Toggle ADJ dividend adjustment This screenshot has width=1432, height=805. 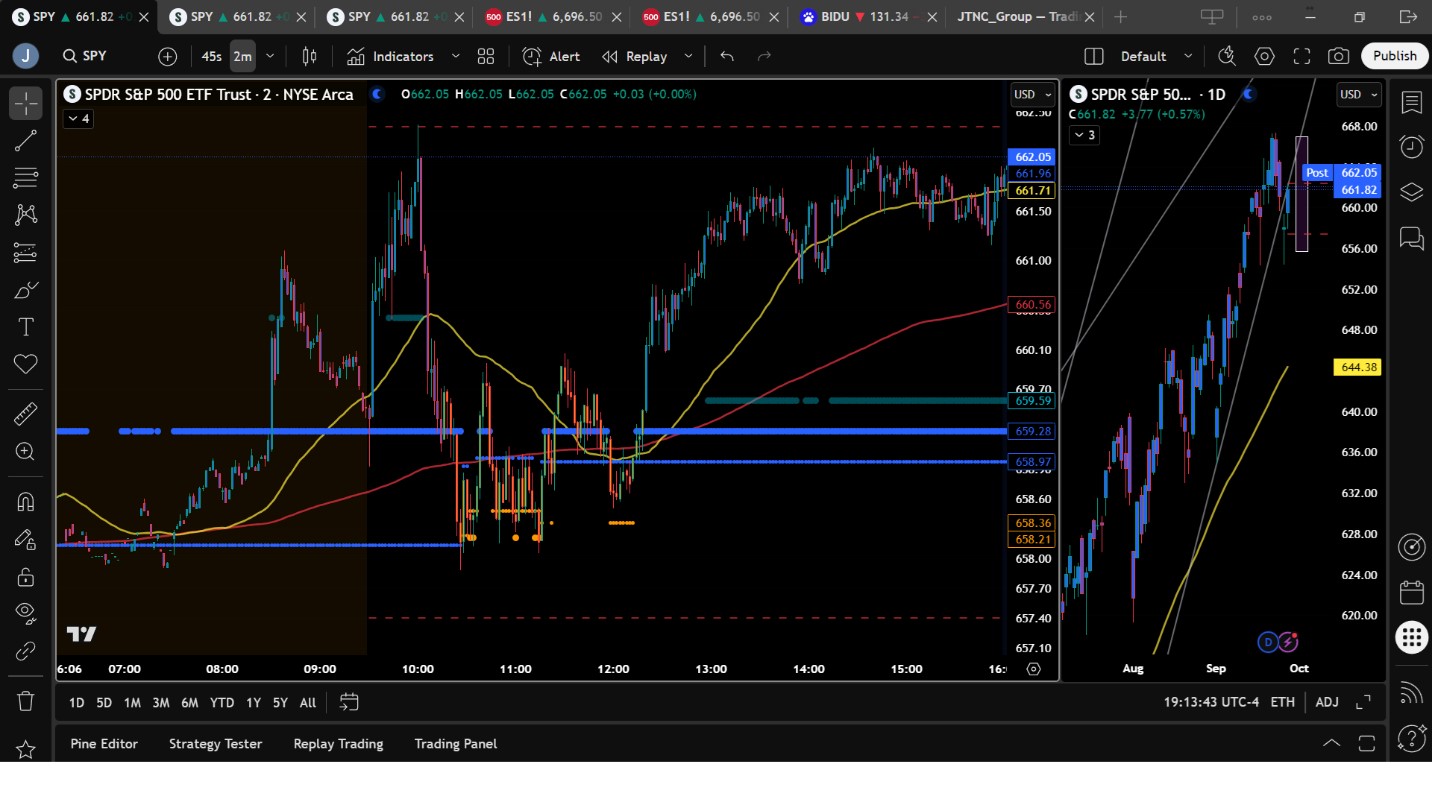[x=1327, y=702]
